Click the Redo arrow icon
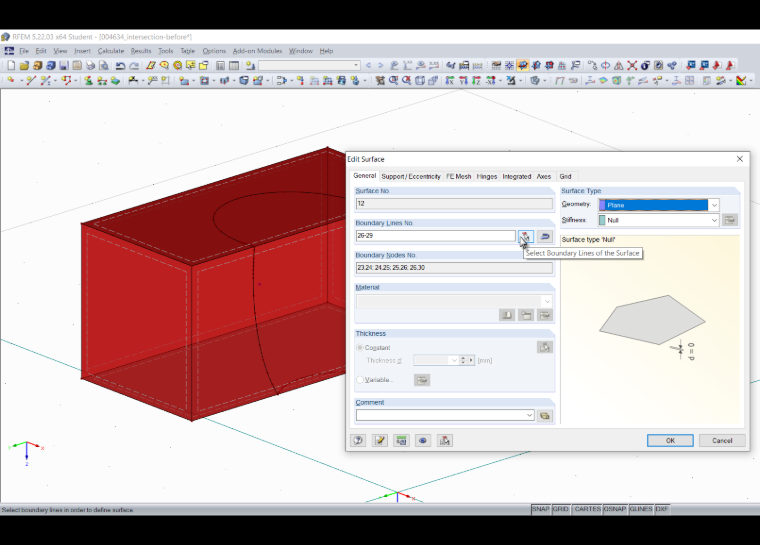This screenshot has height=545, width=760. (134, 65)
